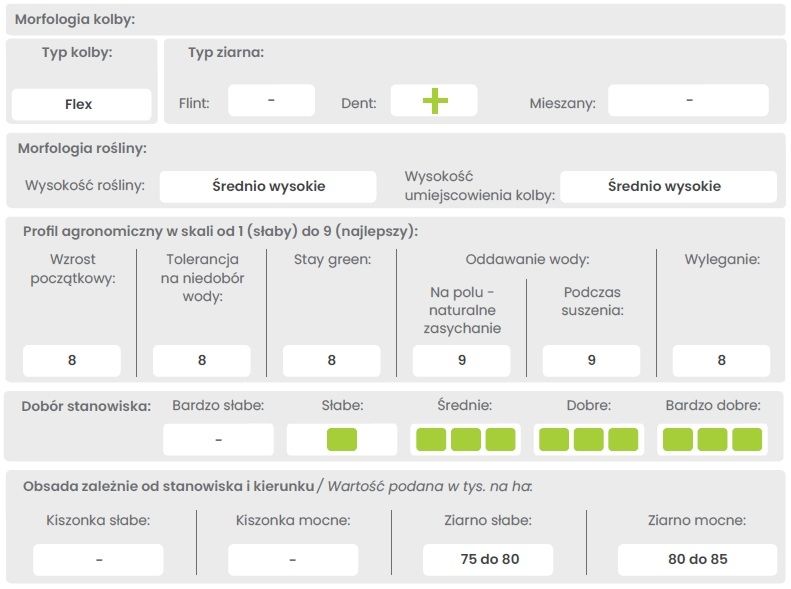Click the Bardzo słabe site selection field

(218, 439)
